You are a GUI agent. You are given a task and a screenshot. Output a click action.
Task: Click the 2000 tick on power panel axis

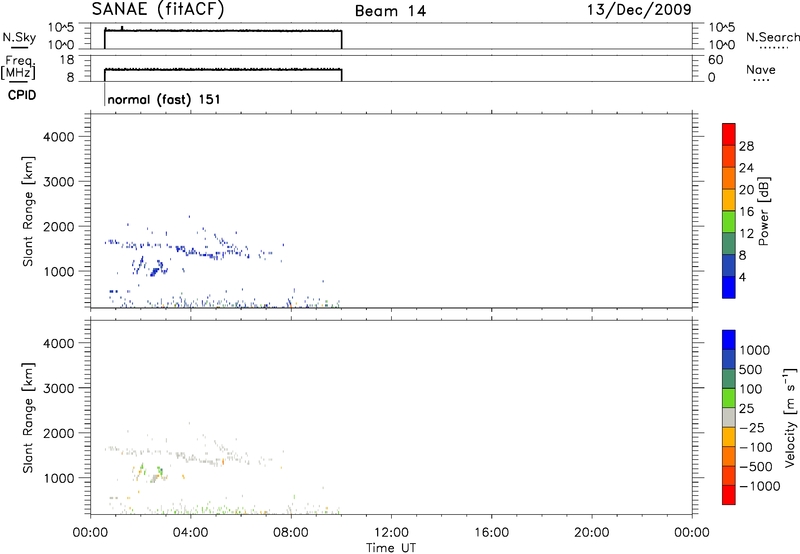tap(59, 227)
